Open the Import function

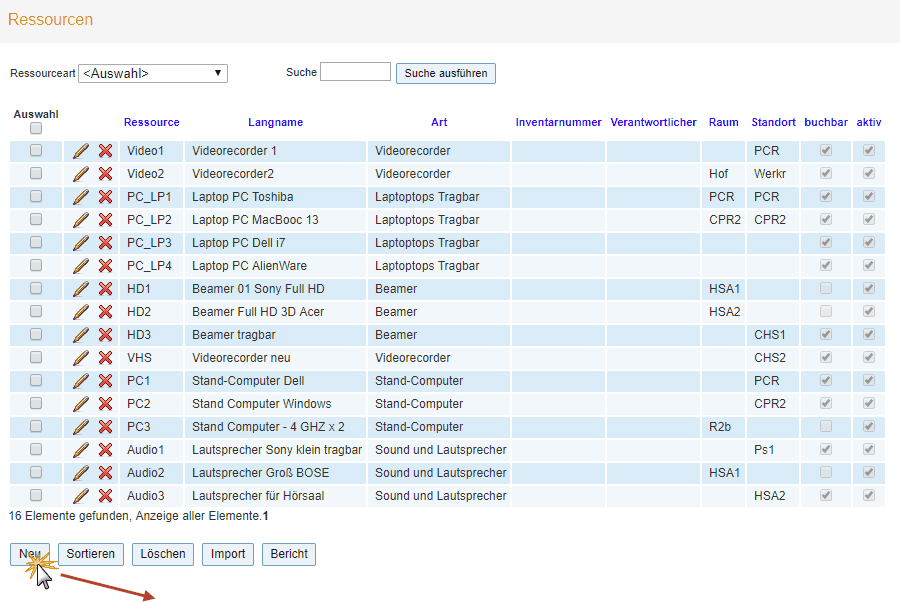click(228, 554)
